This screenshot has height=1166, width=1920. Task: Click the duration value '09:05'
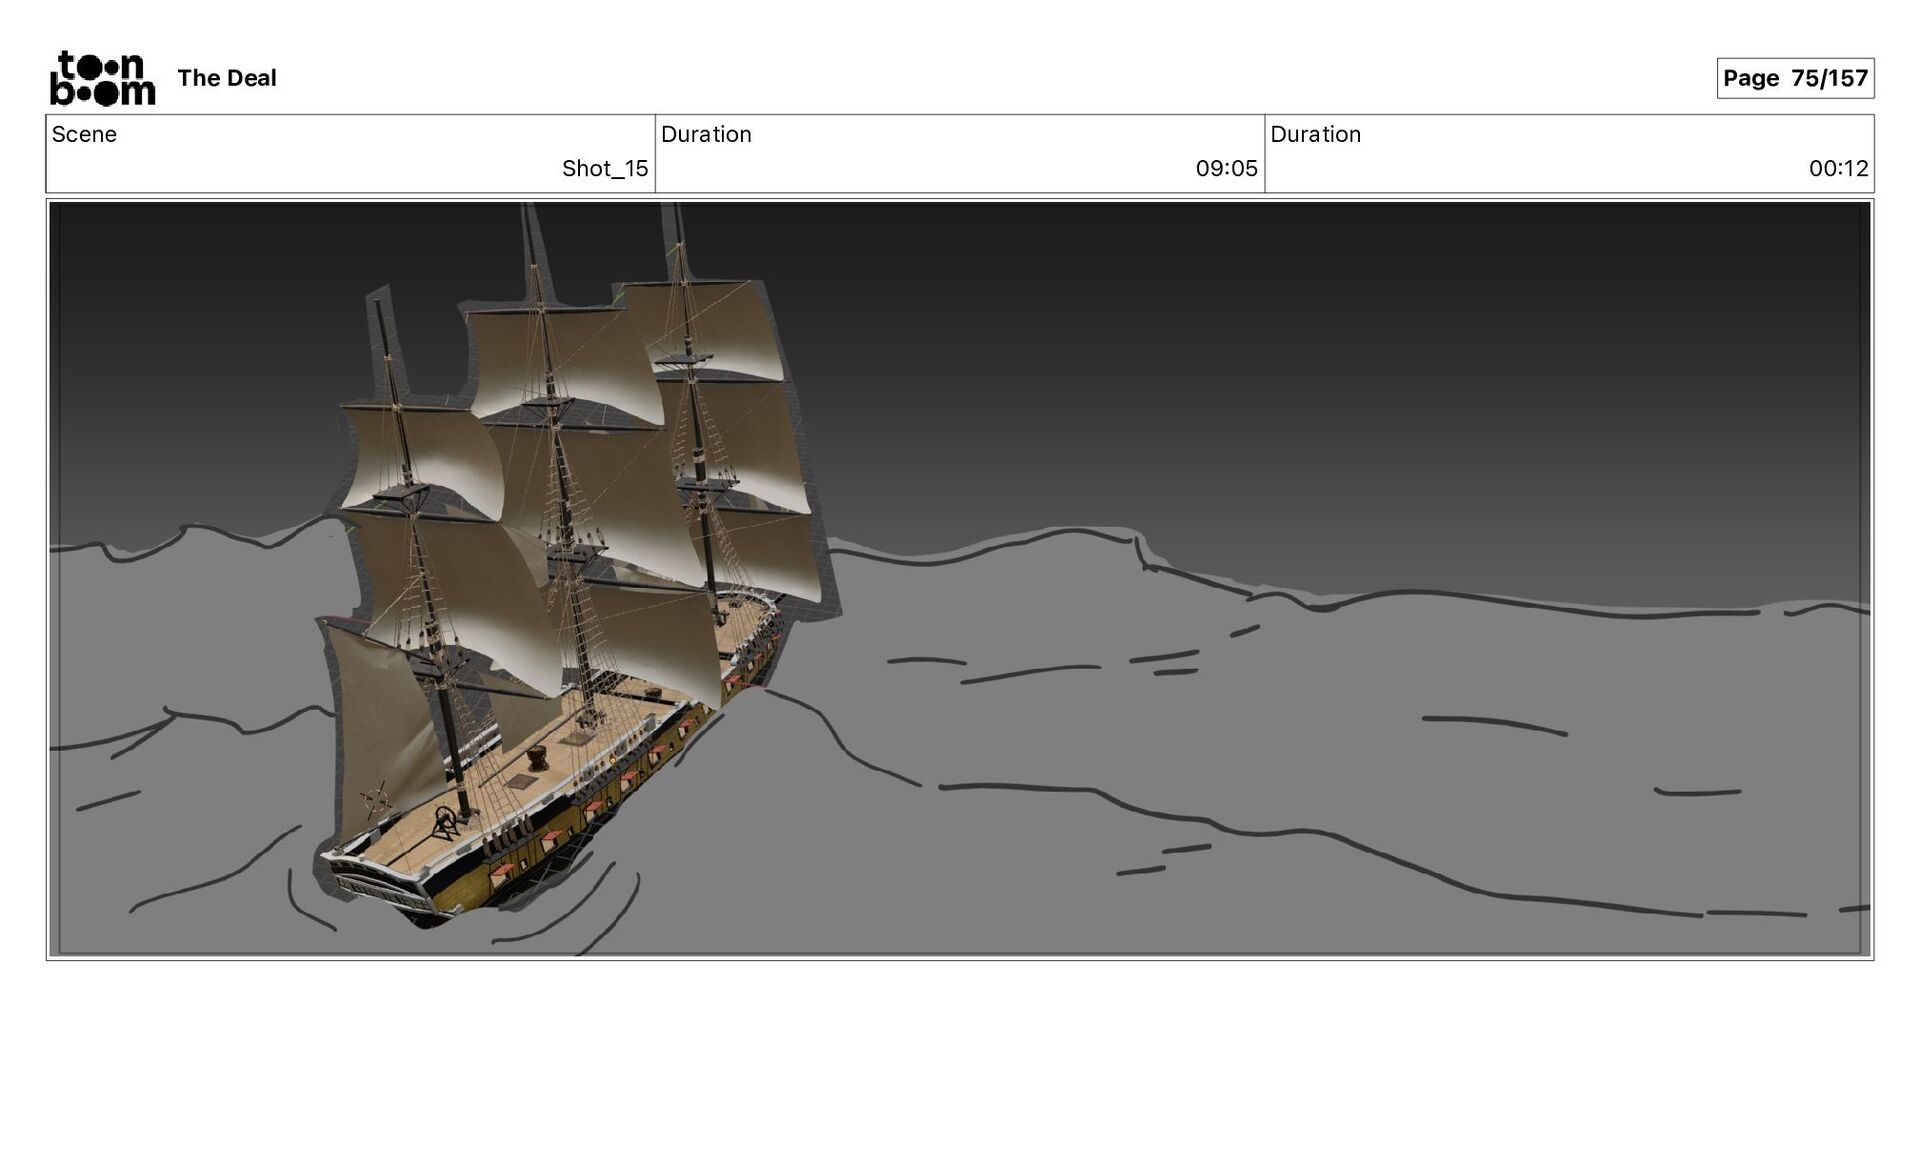pos(1226,168)
